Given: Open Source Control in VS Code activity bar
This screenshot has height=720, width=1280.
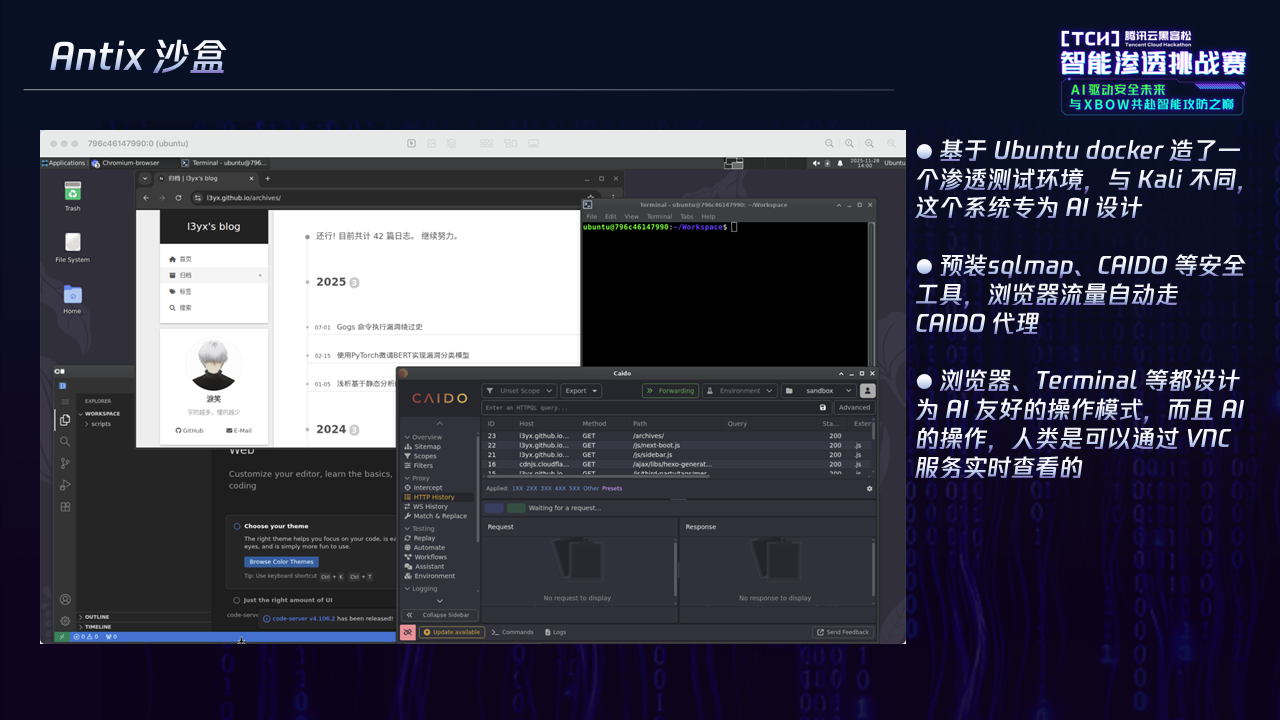Looking at the screenshot, I should (65, 463).
